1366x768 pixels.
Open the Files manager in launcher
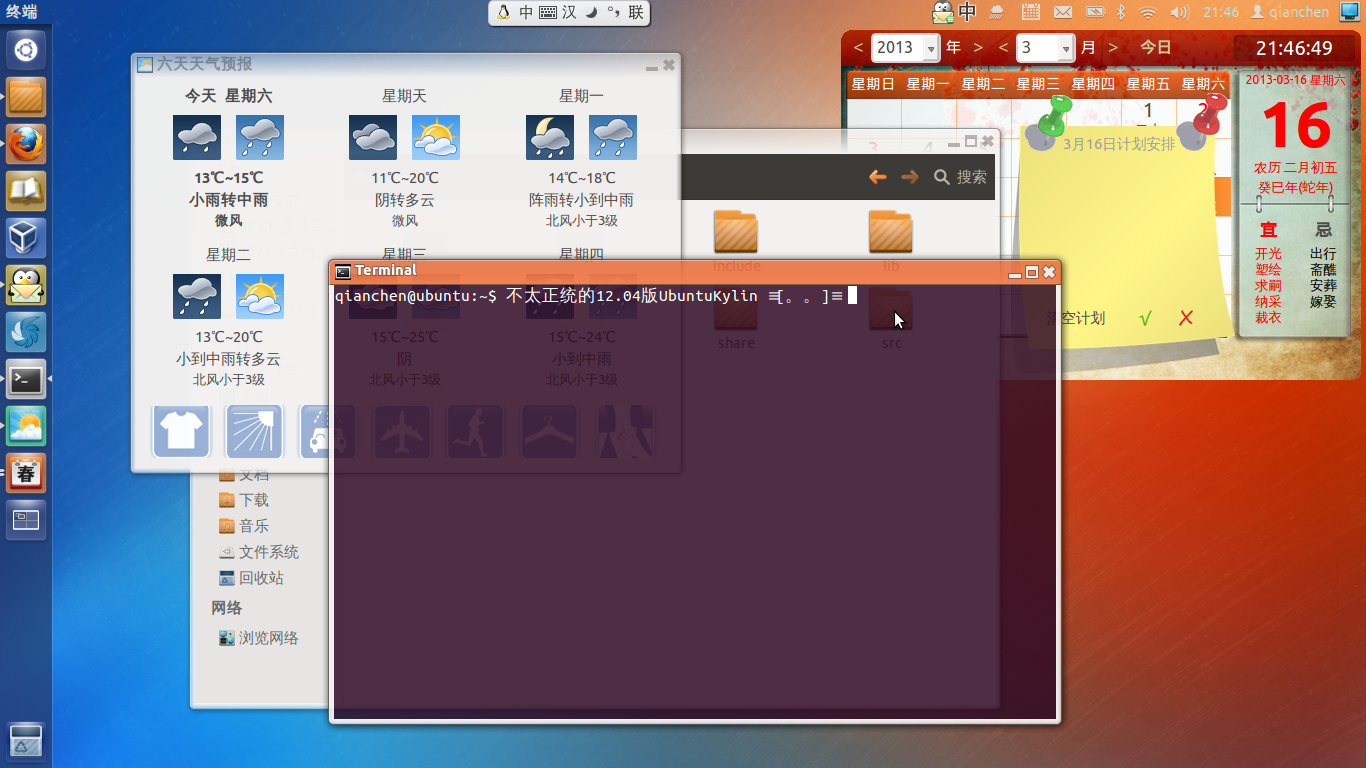26,97
